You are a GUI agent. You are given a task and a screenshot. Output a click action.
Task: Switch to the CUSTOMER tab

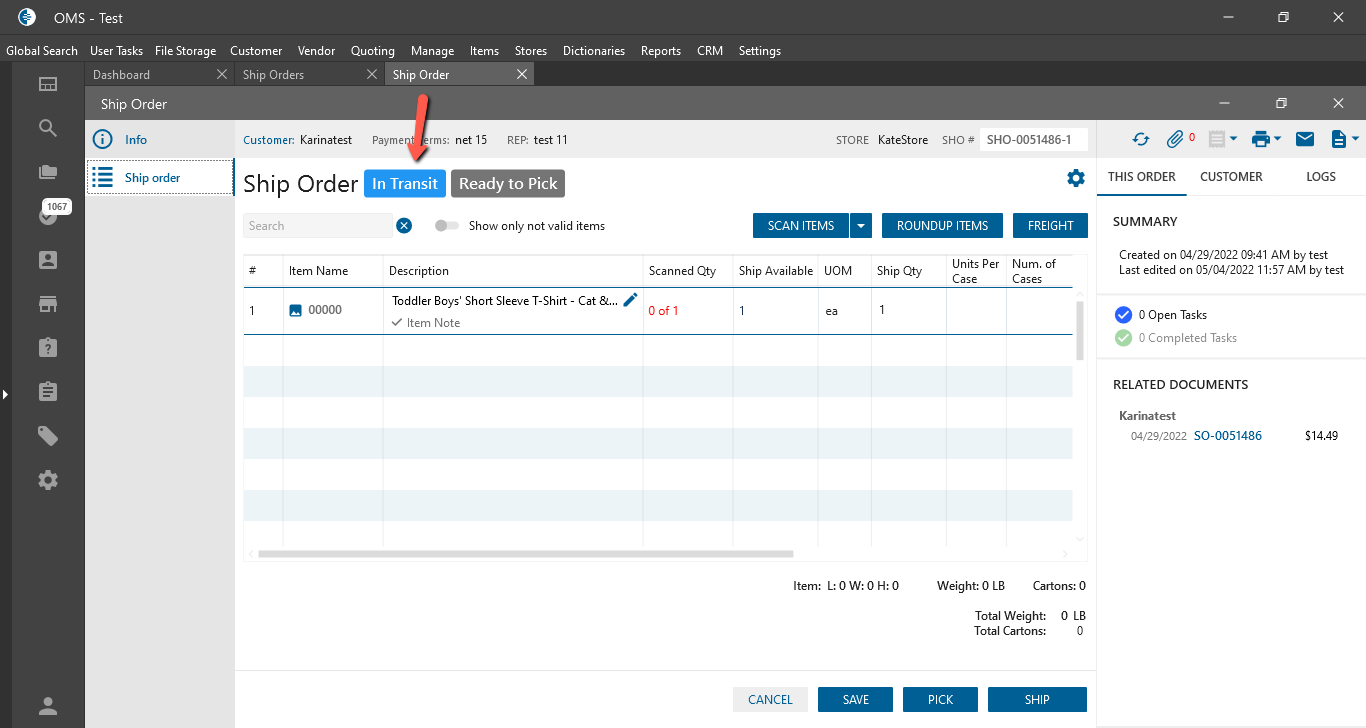(x=1231, y=177)
